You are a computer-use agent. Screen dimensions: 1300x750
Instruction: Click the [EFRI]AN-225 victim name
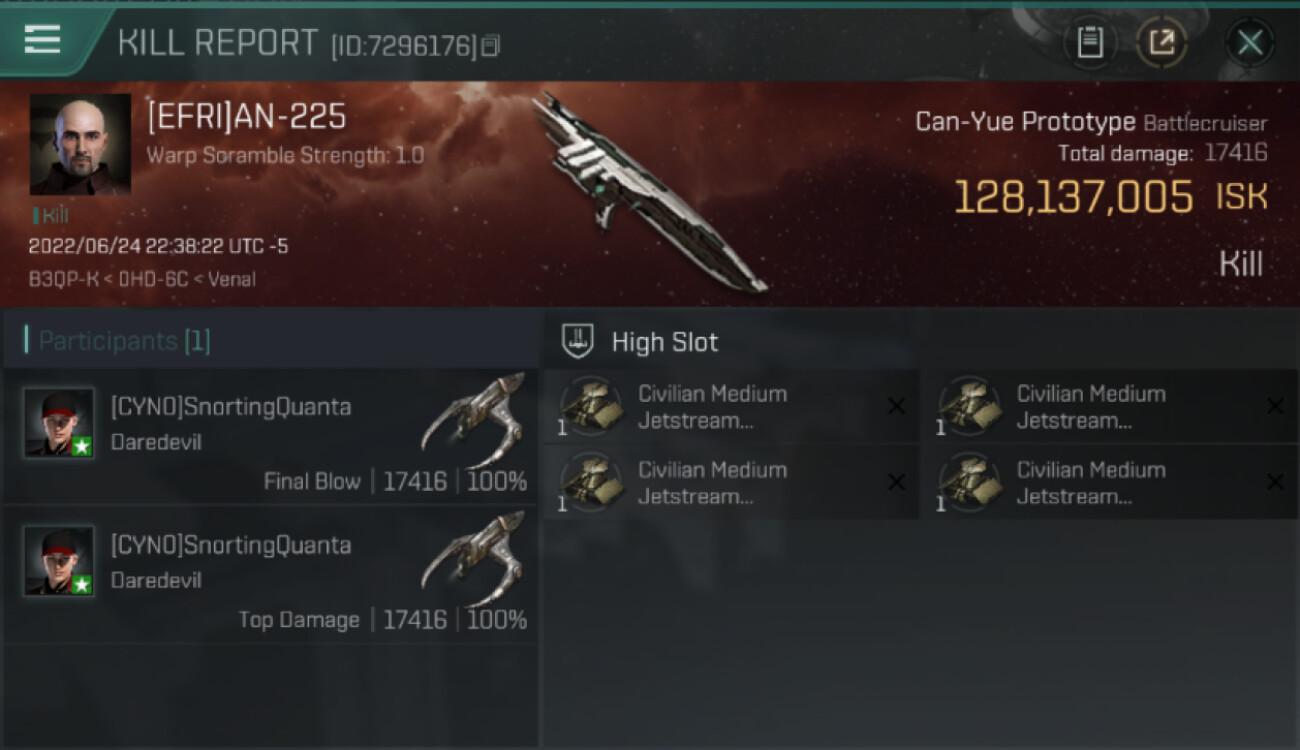[x=247, y=117]
